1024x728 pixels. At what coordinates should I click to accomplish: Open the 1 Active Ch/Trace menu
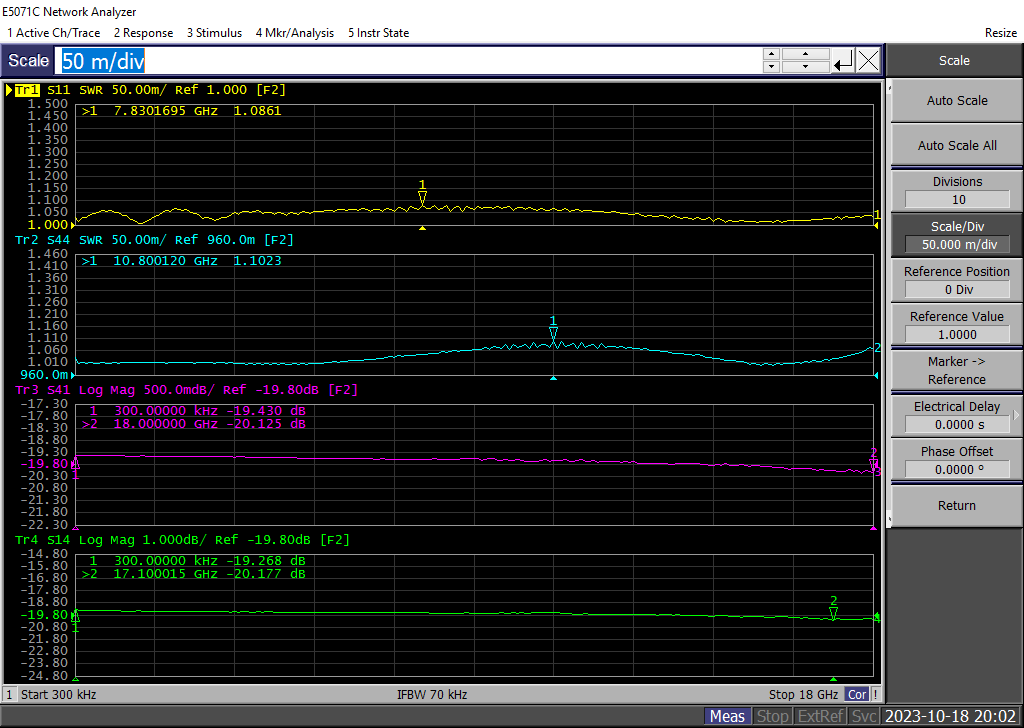coord(54,33)
